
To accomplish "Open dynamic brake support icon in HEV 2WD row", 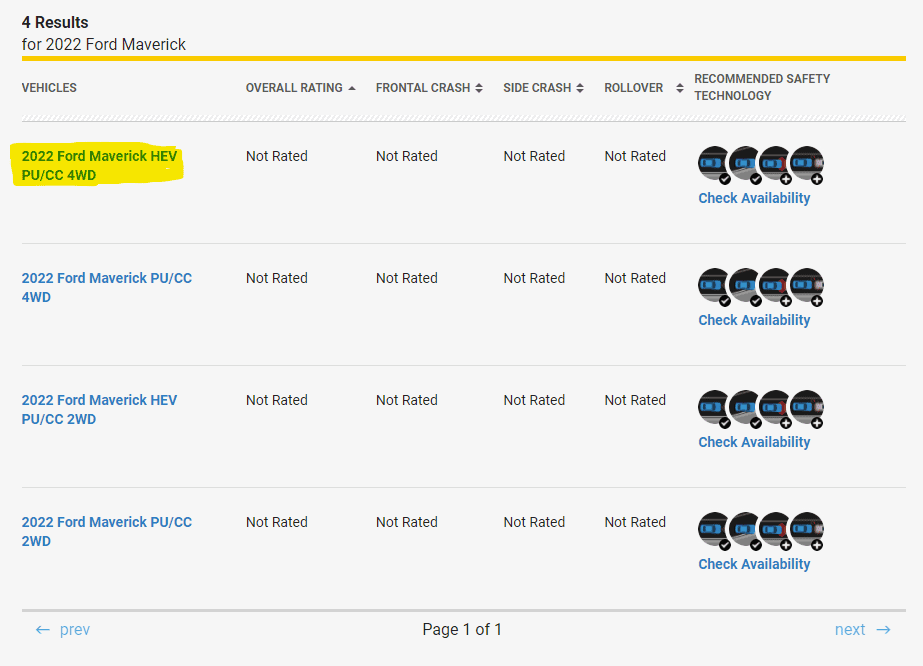I will [x=807, y=407].
